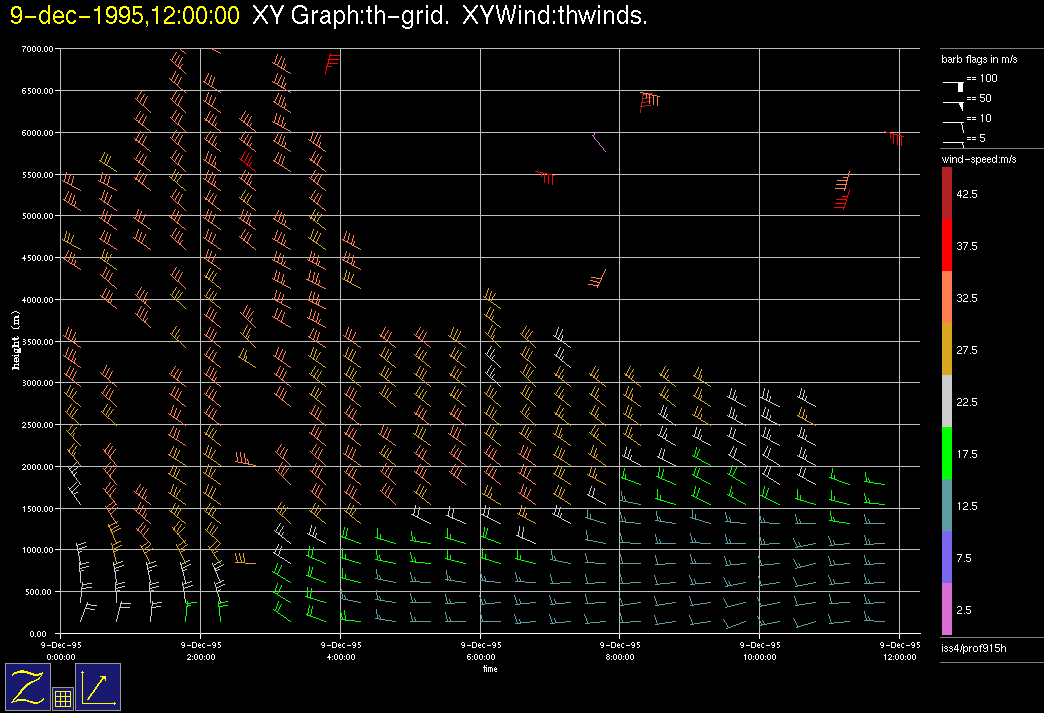Click the 'wind-speed:m/s' legend heading
Image resolution: width=1044 pixels, height=713 pixels.
pos(979,159)
